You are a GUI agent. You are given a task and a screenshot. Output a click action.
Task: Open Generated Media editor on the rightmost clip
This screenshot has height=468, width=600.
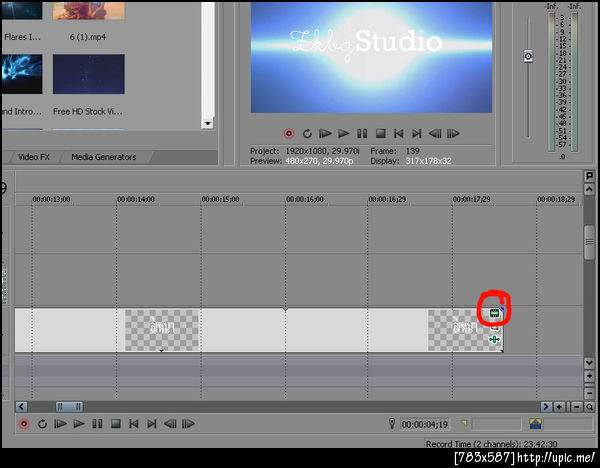494,314
